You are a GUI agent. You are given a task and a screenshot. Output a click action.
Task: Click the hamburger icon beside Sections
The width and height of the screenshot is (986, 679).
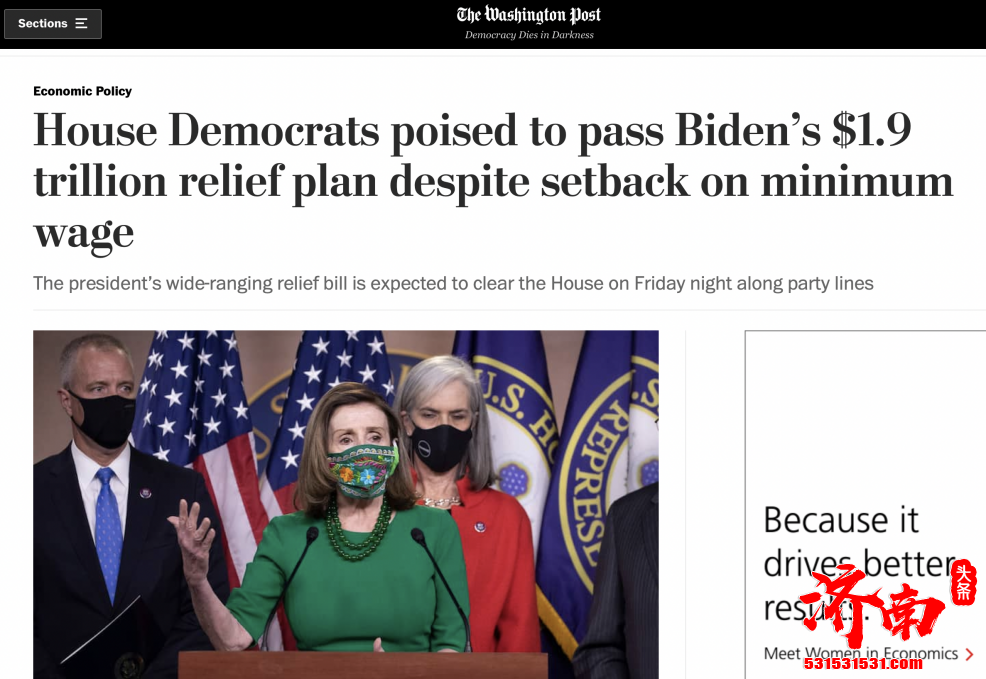click(x=81, y=23)
